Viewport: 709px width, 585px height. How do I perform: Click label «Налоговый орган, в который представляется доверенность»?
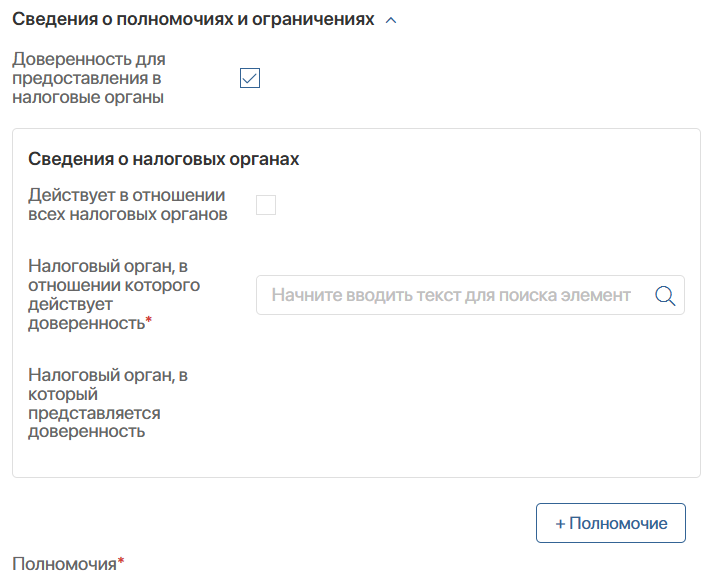click(x=108, y=404)
